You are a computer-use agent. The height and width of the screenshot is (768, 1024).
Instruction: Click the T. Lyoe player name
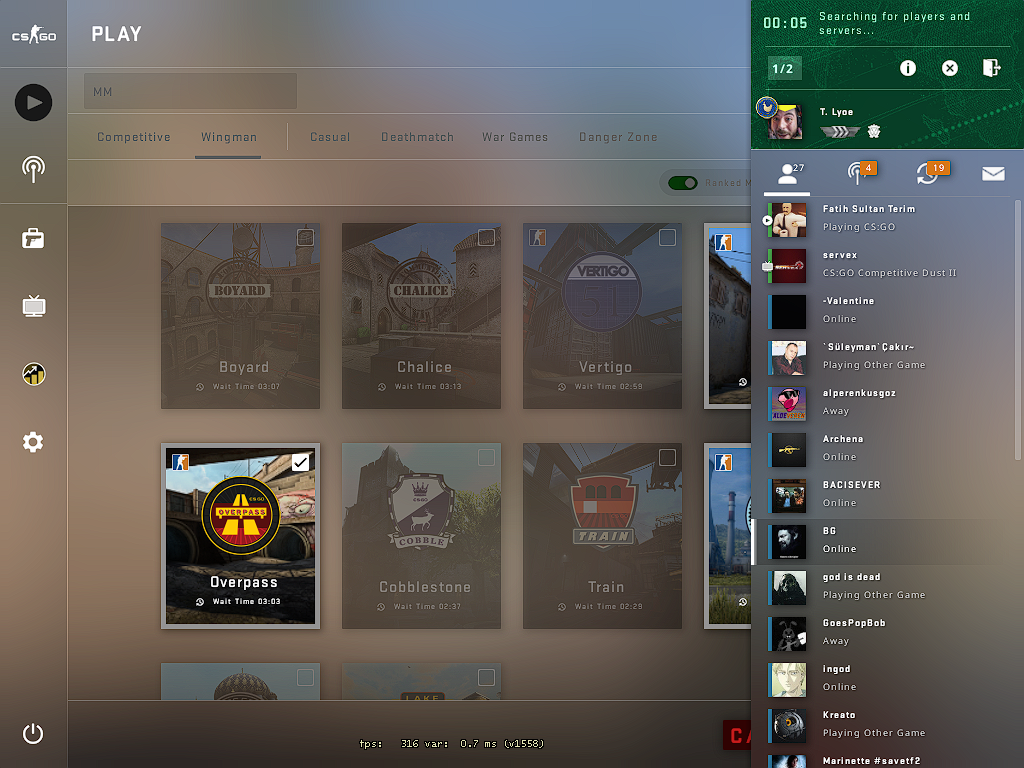[x=837, y=112]
